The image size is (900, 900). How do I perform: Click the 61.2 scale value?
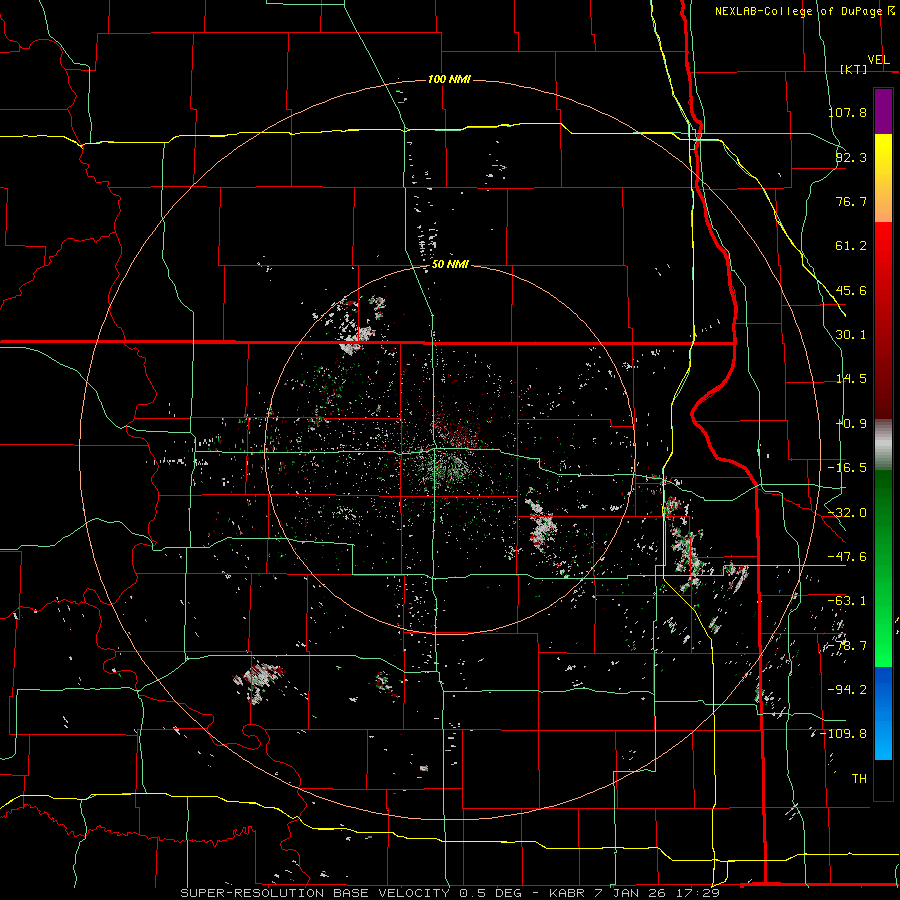tap(851, 246)
